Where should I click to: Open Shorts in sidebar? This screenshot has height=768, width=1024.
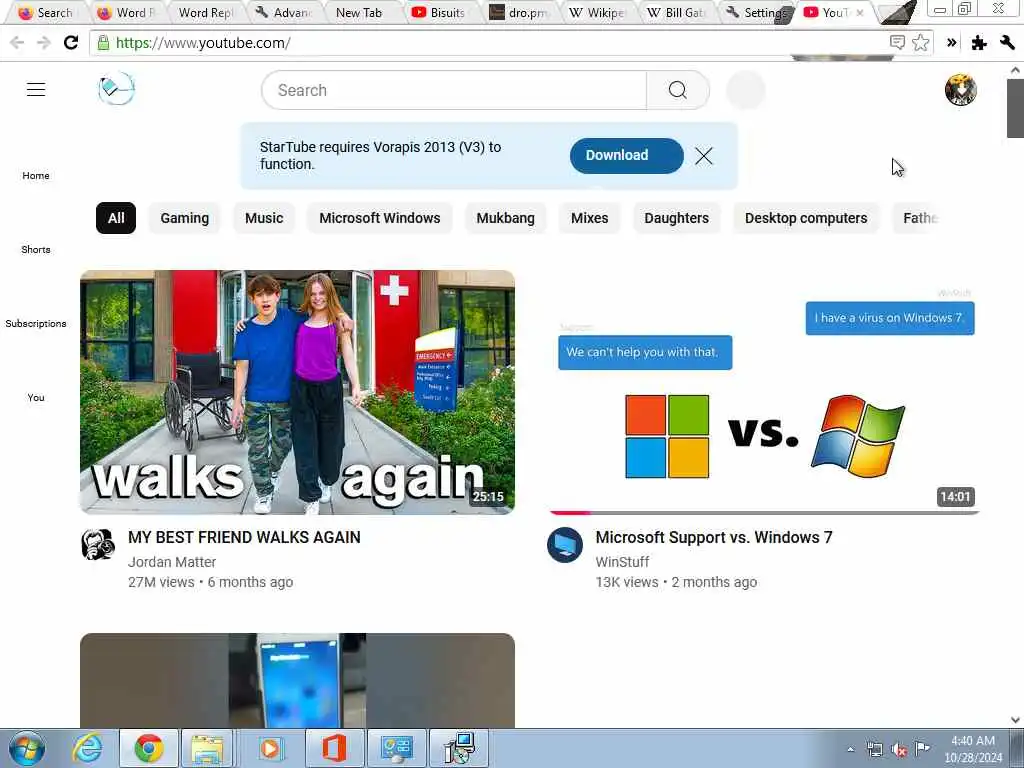(36, 249)
